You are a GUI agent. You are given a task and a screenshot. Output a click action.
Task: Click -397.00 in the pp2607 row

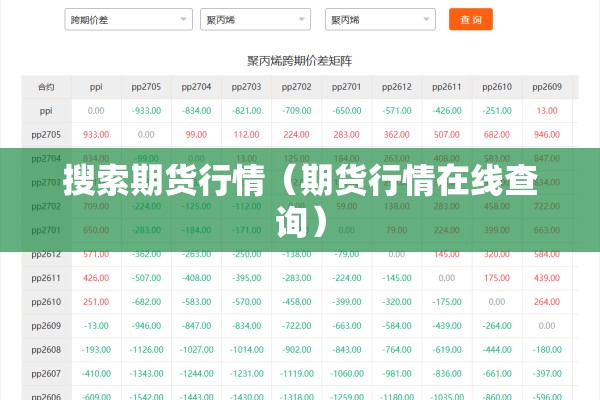click(x=547, y=374)
